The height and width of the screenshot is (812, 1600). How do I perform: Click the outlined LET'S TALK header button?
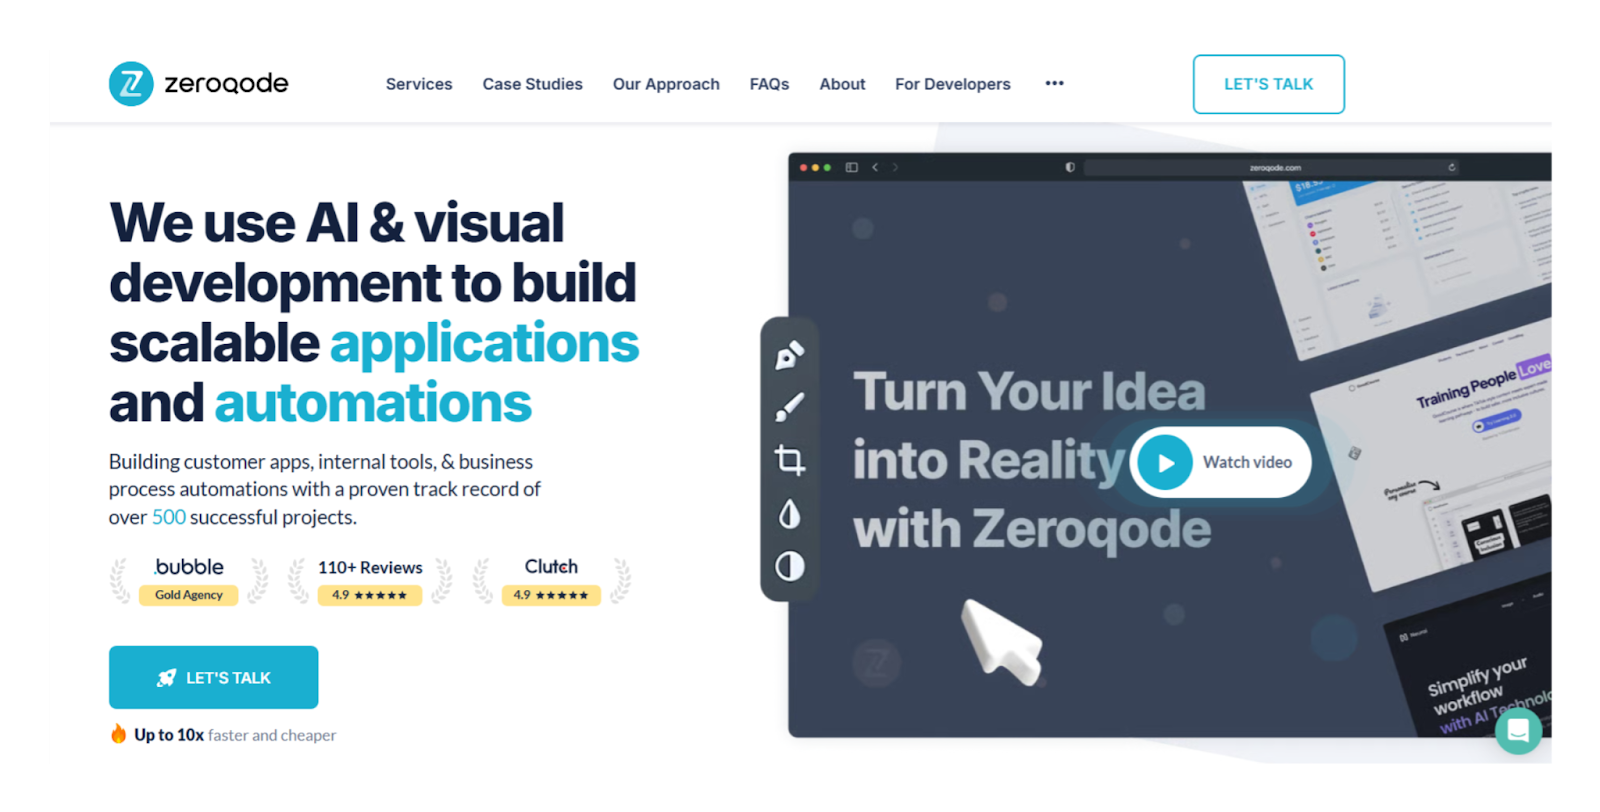(x=1268, y=84)
